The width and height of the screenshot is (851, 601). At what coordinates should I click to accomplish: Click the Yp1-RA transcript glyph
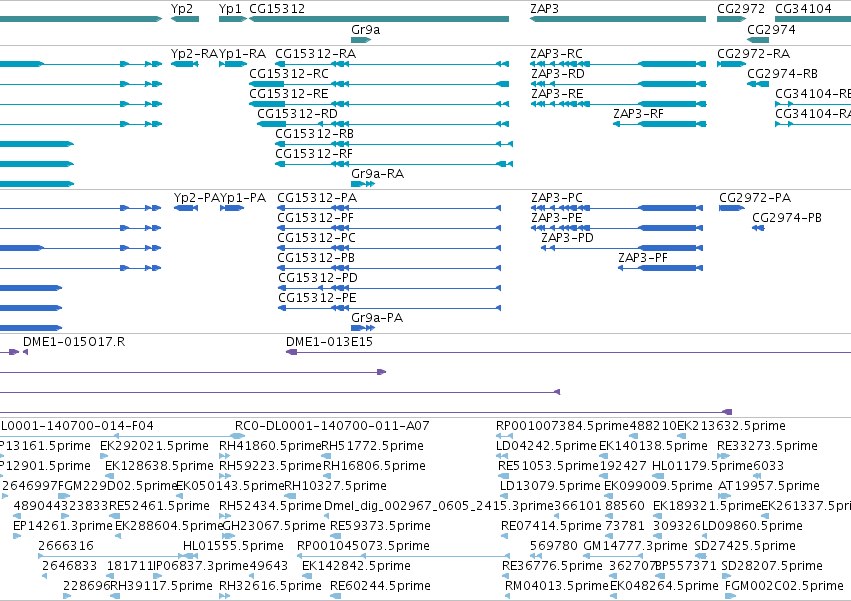click(x=233, y=64)
